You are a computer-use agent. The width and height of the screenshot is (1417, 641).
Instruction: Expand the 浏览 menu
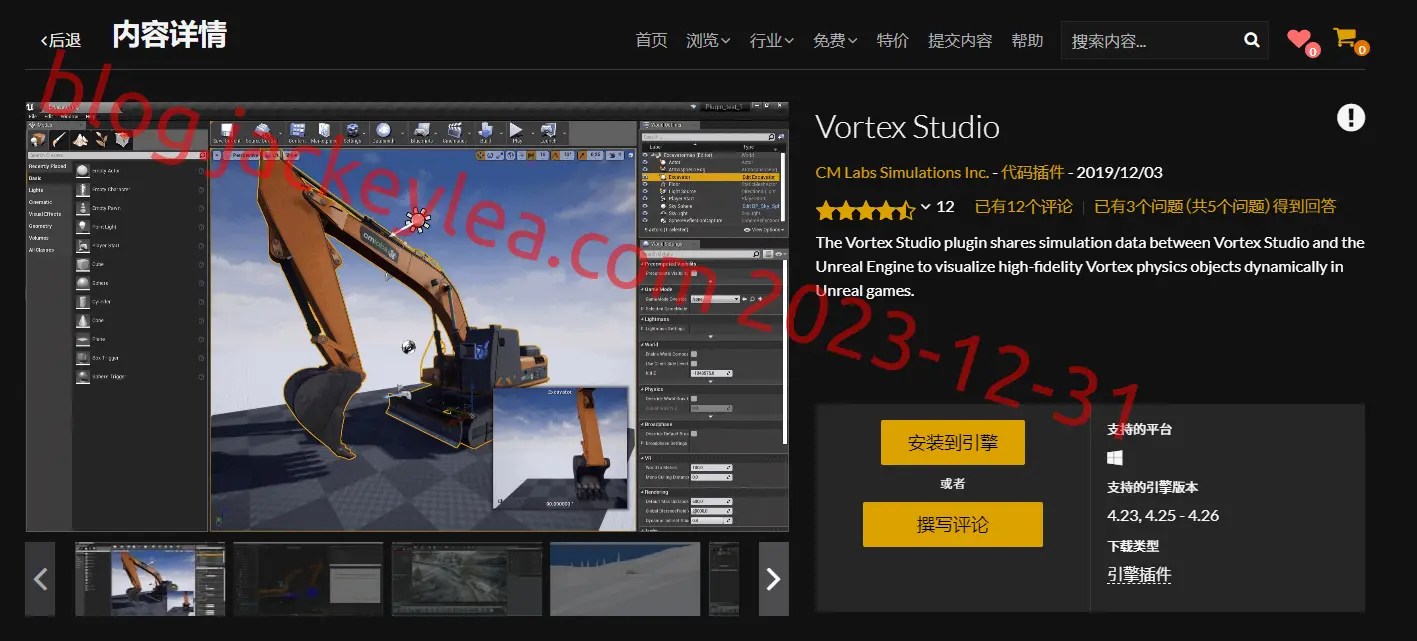tap(708, 40)
